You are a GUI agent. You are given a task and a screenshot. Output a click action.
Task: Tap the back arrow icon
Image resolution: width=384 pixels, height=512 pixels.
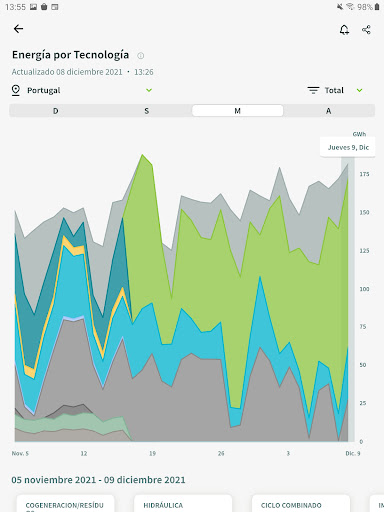(18, 29)
